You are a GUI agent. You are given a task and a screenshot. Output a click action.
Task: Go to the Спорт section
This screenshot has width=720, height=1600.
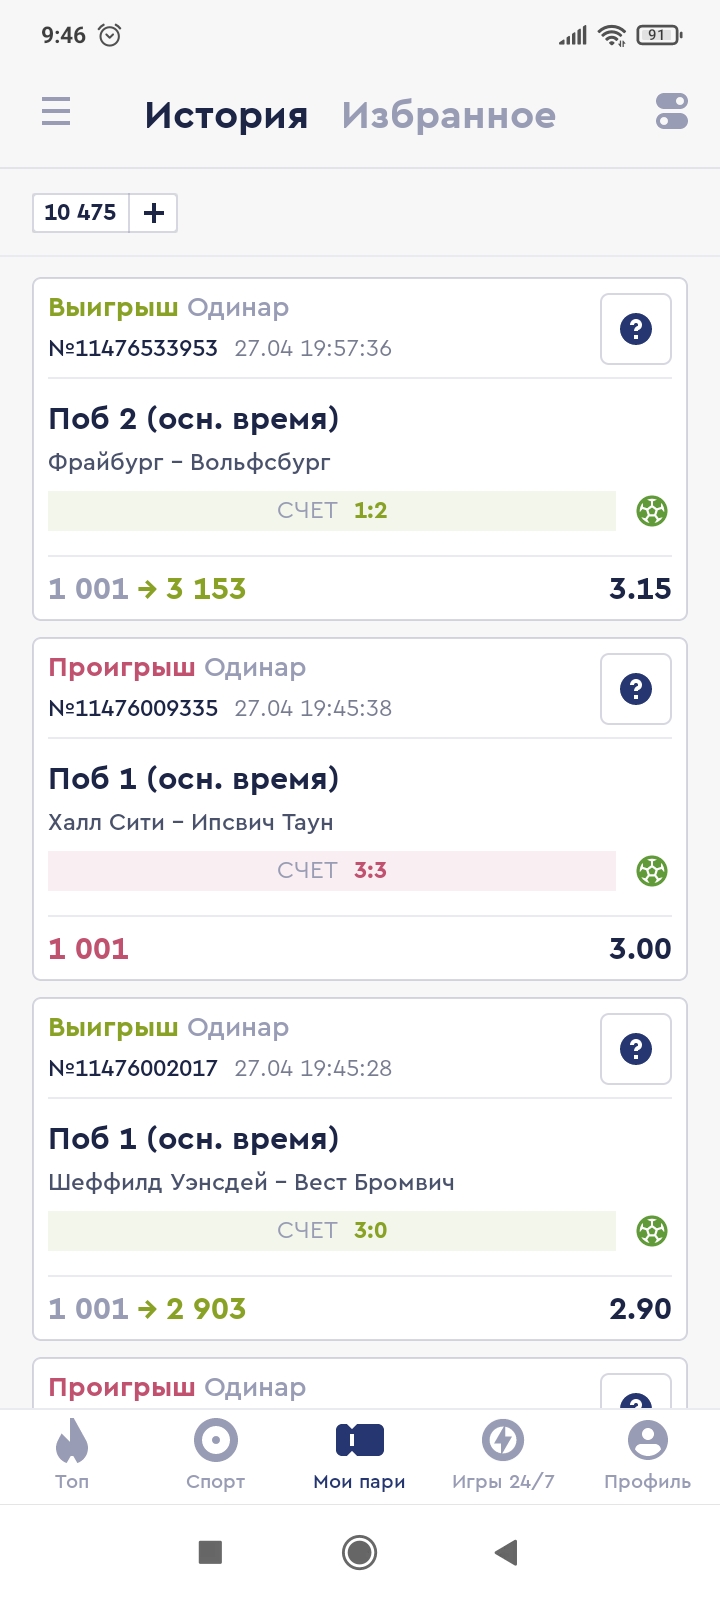coord(215,1455)
